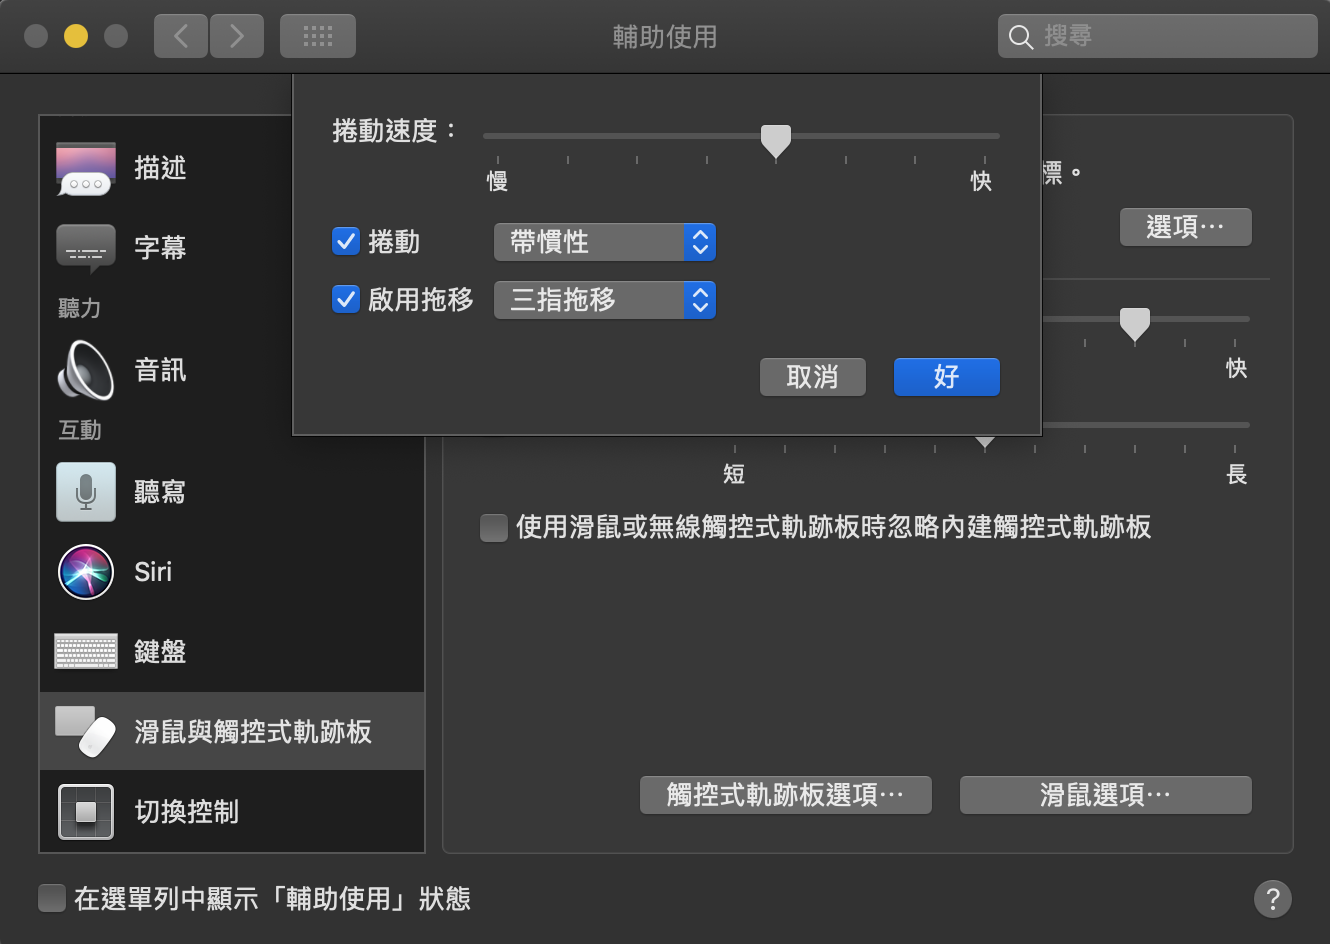1330x944 pixels.
Task: Select the 聽寫 dictation microphone icon
Action: pyautogui.click(x=86, y=492)
